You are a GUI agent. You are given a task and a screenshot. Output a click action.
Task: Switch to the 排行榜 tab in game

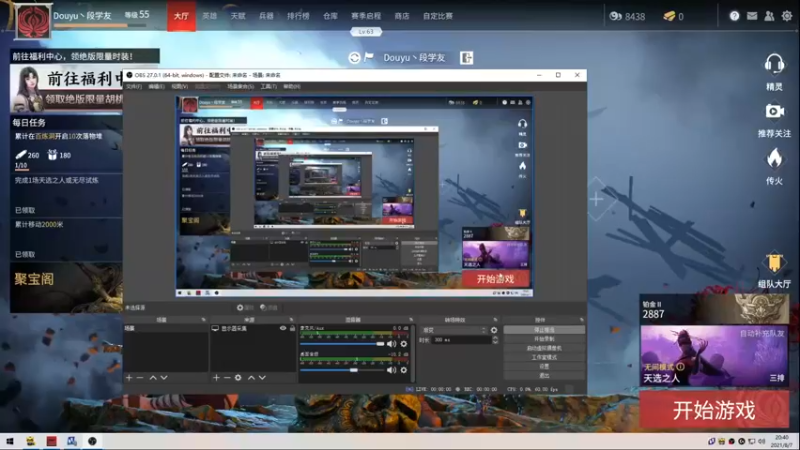coord(298,16)
